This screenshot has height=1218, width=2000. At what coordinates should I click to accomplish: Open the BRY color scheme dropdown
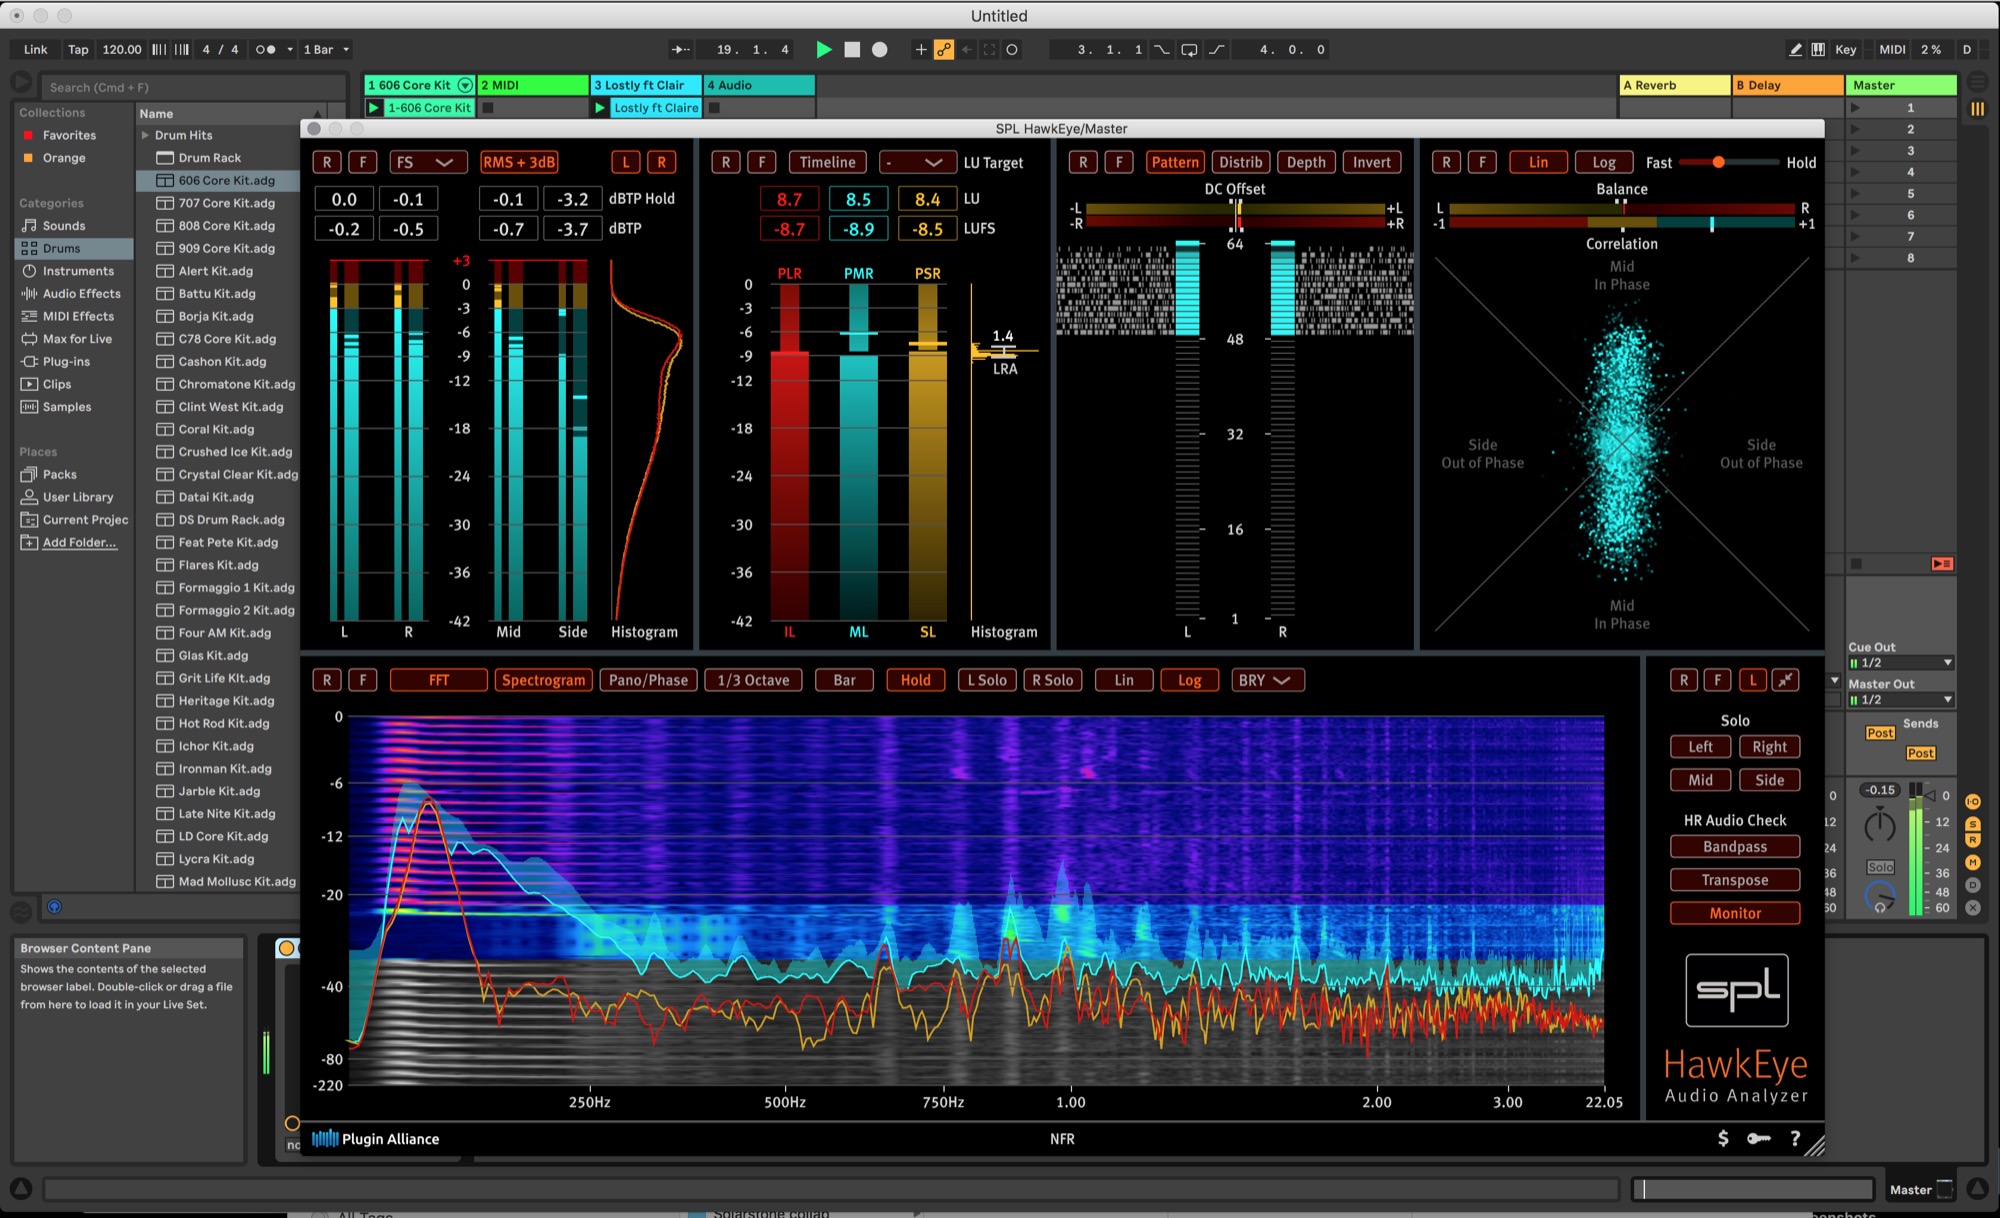click(1267, 680)
